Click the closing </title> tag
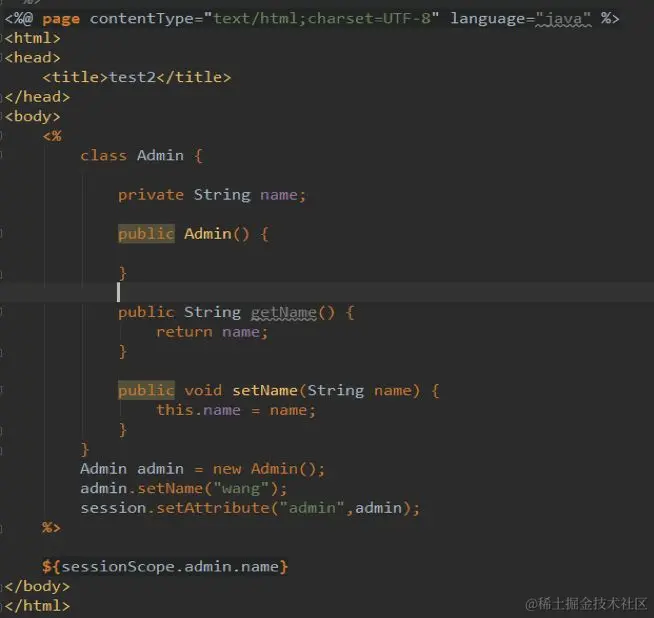Viewport: 654px width, 618px height. coord(194,77)
